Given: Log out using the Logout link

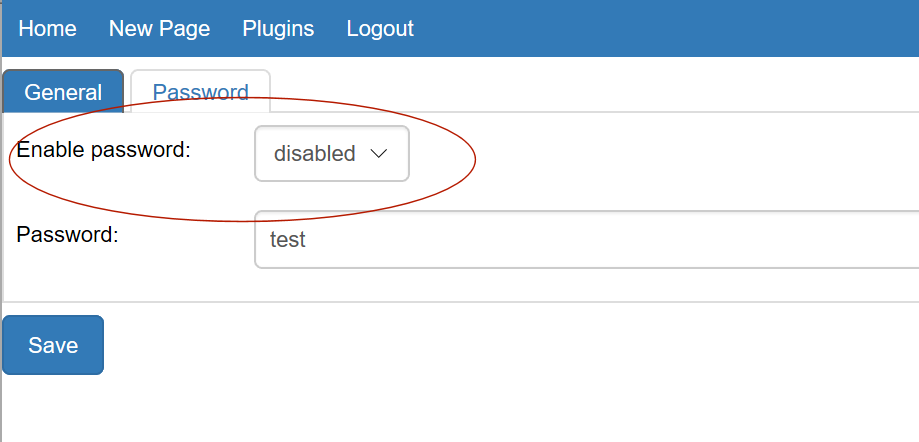Looking at the screenshot, I should 380,29.
